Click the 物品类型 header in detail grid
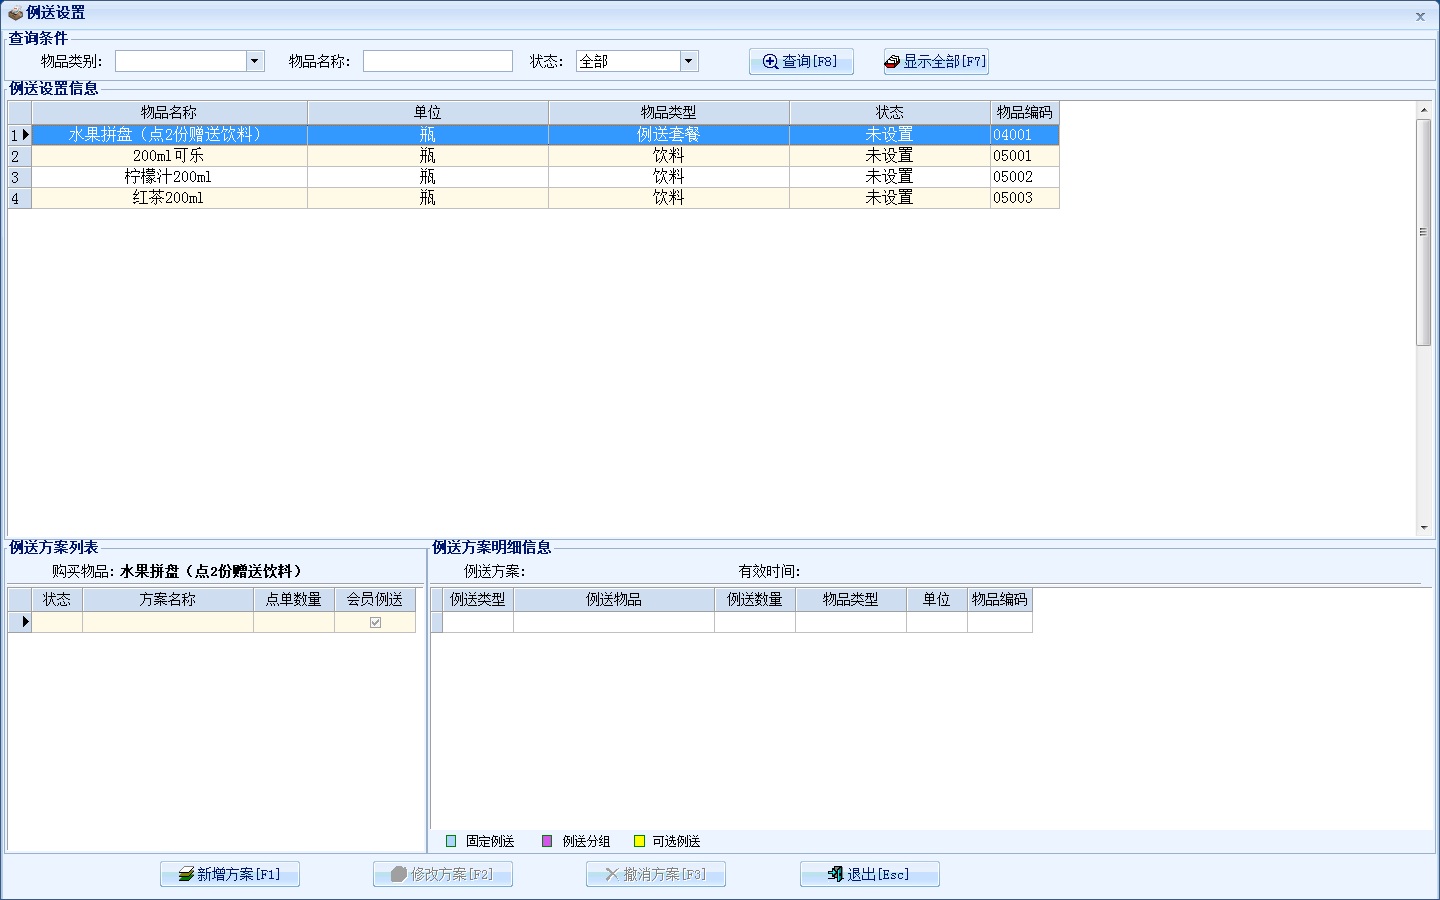Image resolution: width=1440 pixels, height=900 pixels. coord(851,599)
